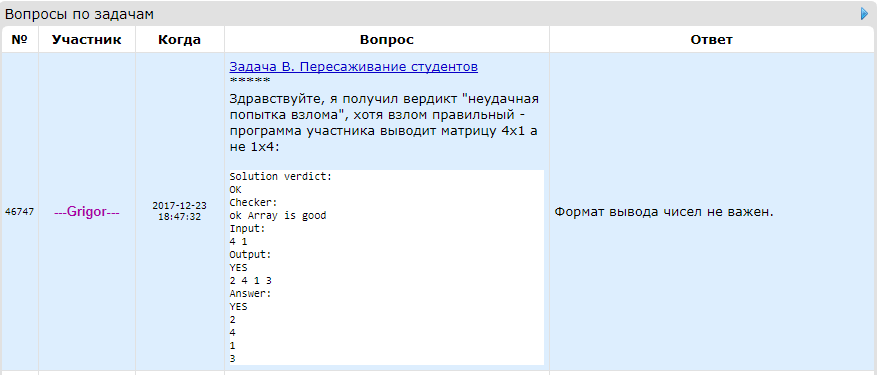Click the Output: label in the log
Image resolution: width=881 pixels, height=375 pixels.
tap(250, 254)
